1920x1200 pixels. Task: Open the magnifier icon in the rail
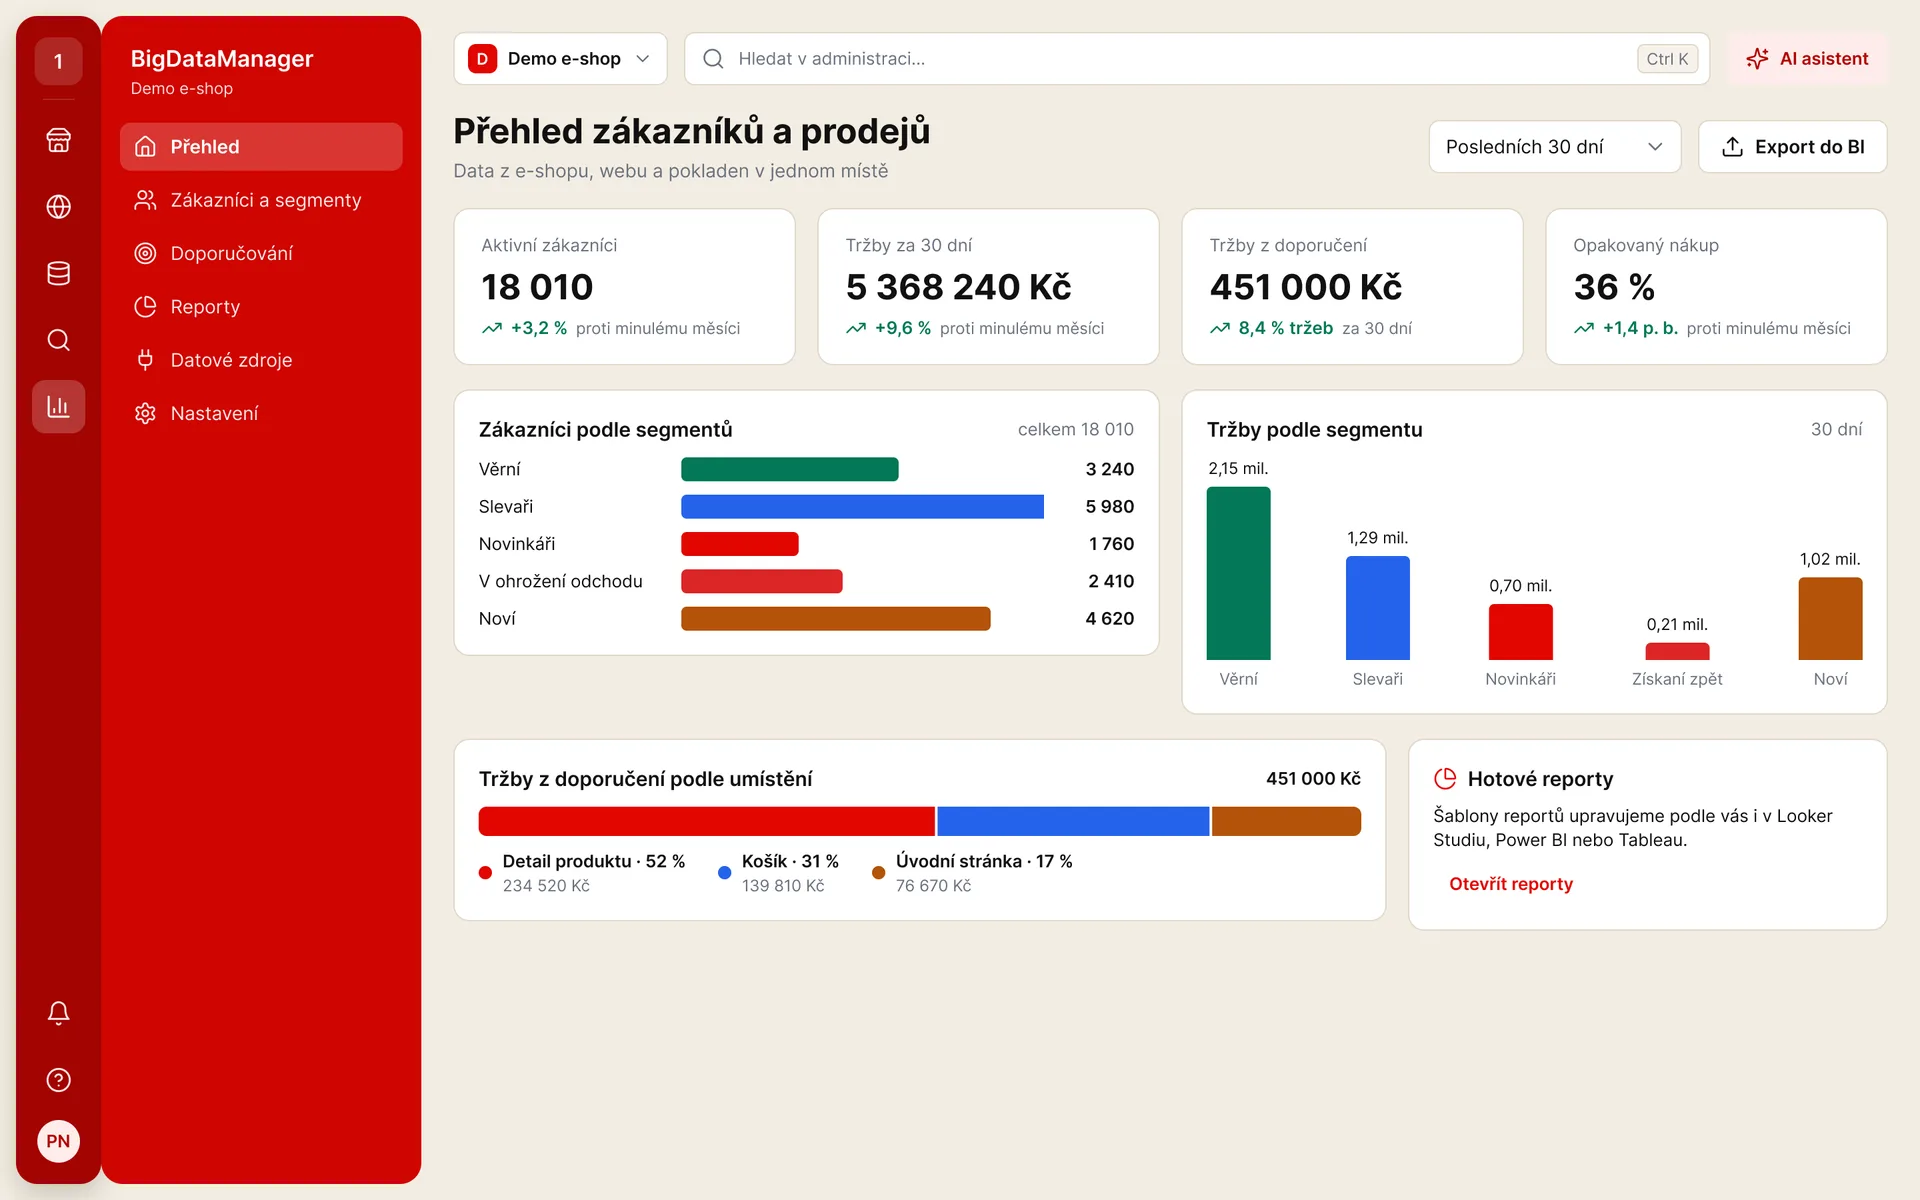(x=58, y=340)
